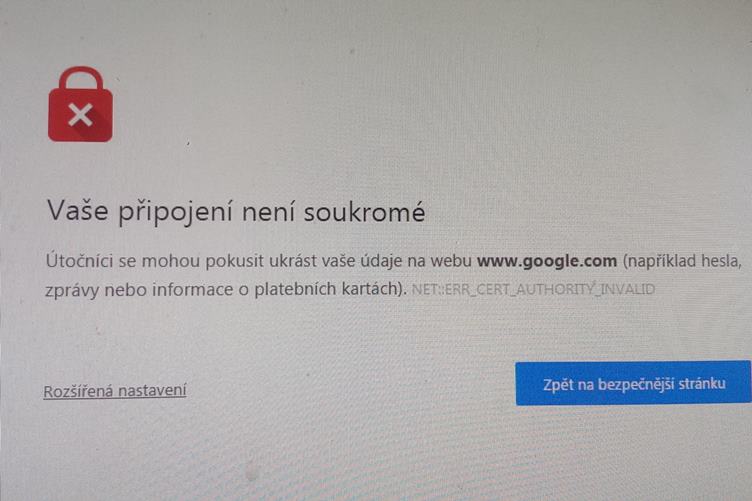Click the word nastavení in the underlined link

point(152,391)
